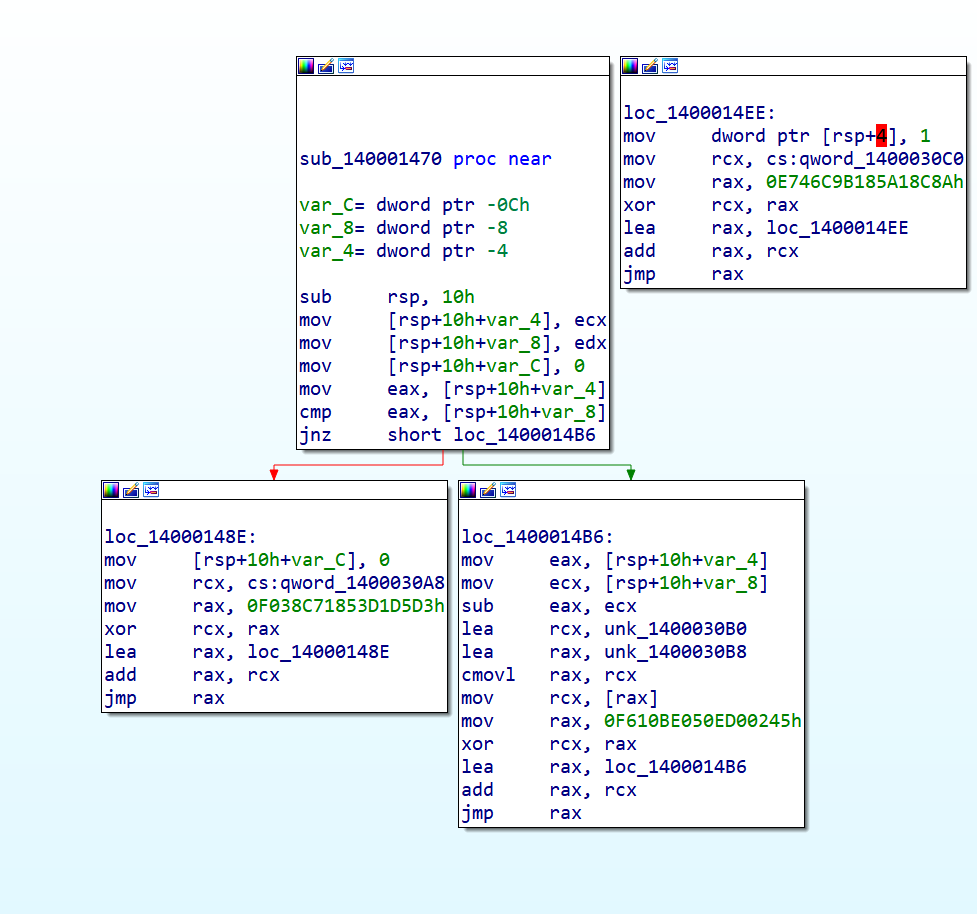The height and width of the screenshot is (914, 977).
Task: Click the group nodes icon on loc_1400014EE block
Action: pyautogui.click(x=670, y=66)
